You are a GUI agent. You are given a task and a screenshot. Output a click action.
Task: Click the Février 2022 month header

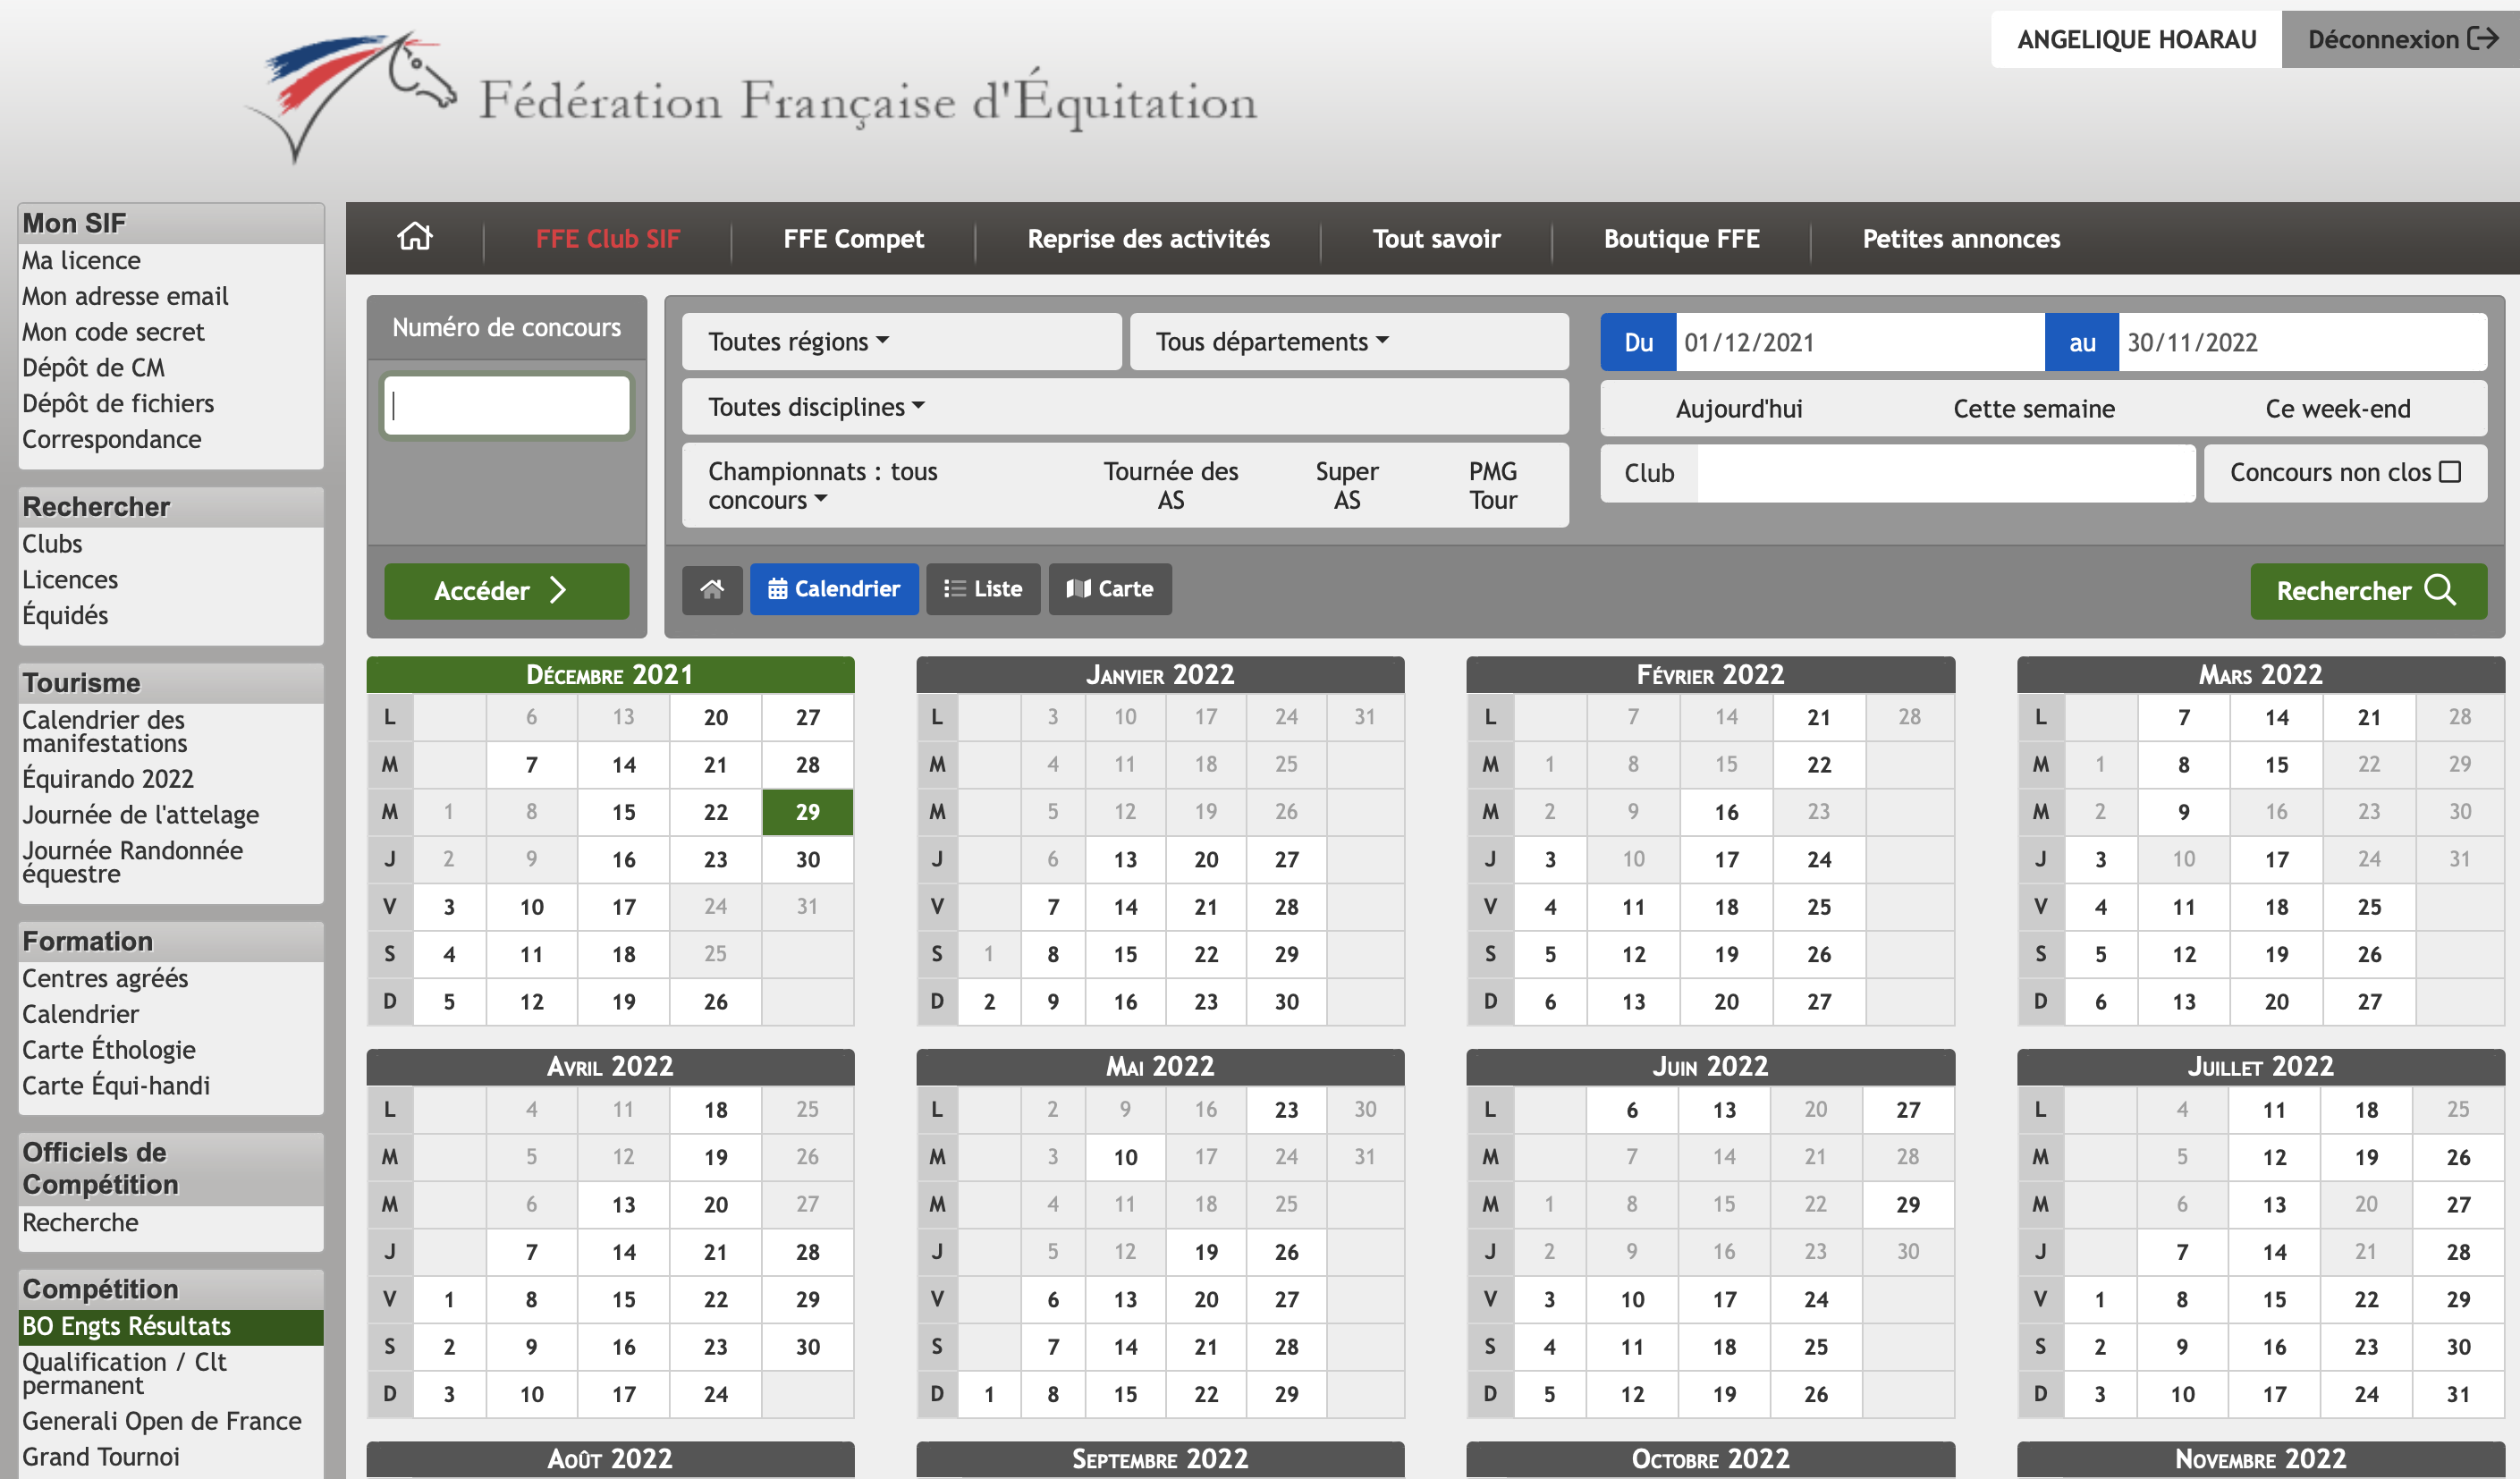tap(1710, 674)
